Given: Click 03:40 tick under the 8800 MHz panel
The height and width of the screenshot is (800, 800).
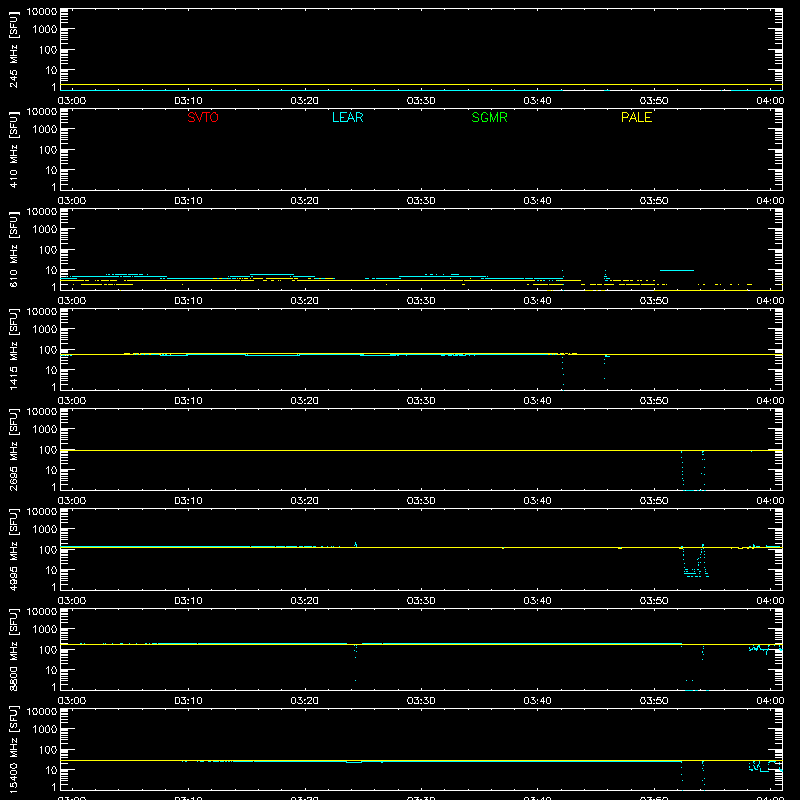Looking at the screenshot, I should [x=537, y=701].
